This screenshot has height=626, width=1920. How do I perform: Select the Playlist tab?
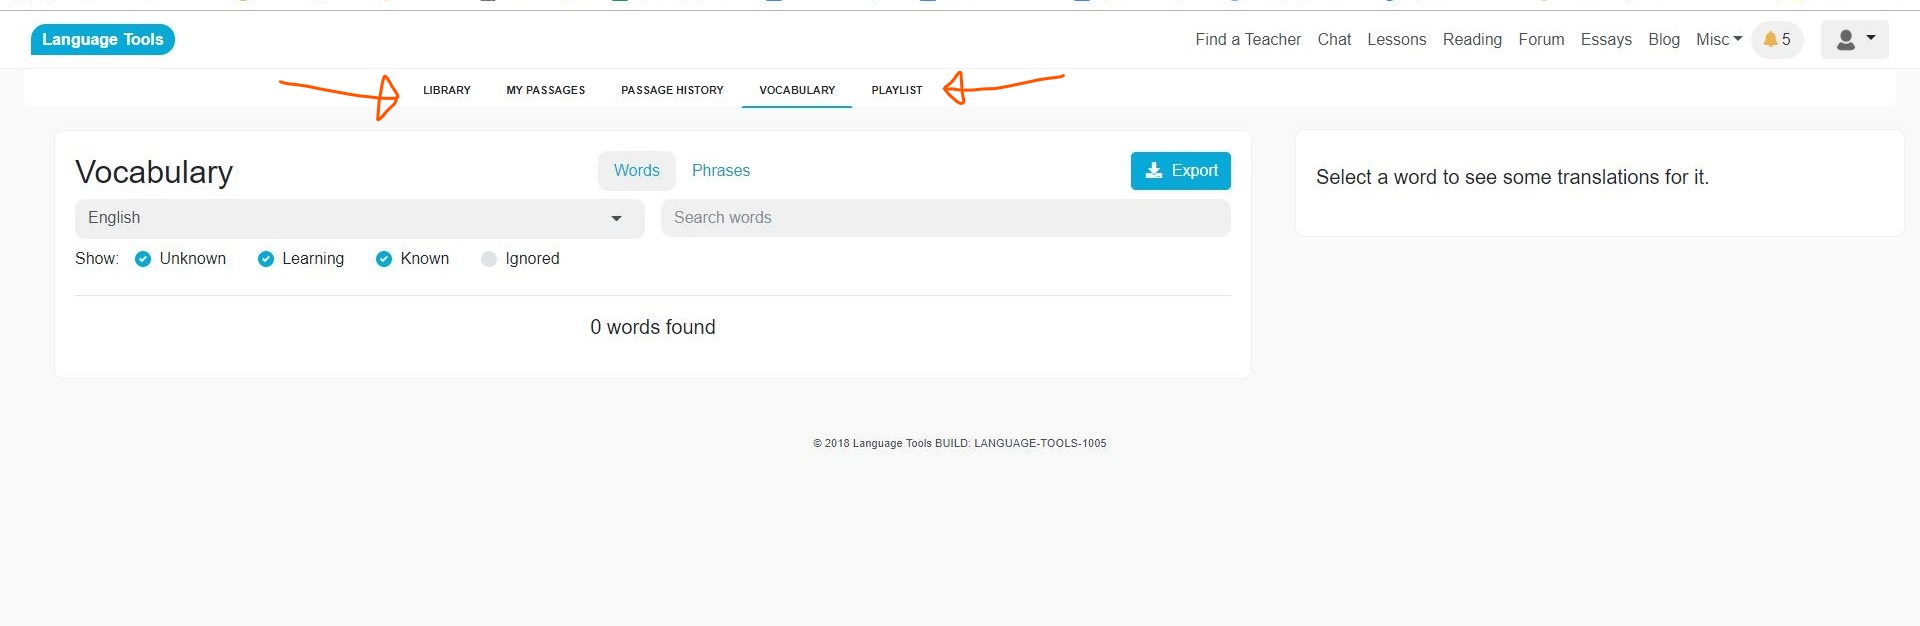point(896,90)
